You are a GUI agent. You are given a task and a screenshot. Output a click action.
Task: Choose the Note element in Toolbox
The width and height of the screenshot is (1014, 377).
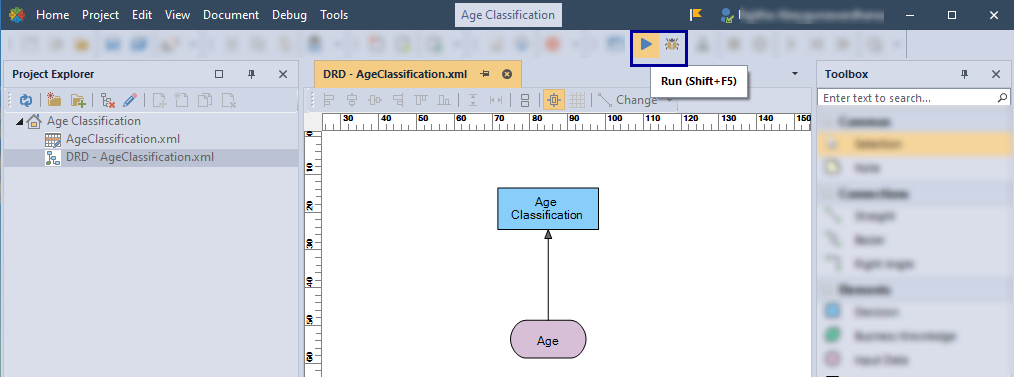914,168
